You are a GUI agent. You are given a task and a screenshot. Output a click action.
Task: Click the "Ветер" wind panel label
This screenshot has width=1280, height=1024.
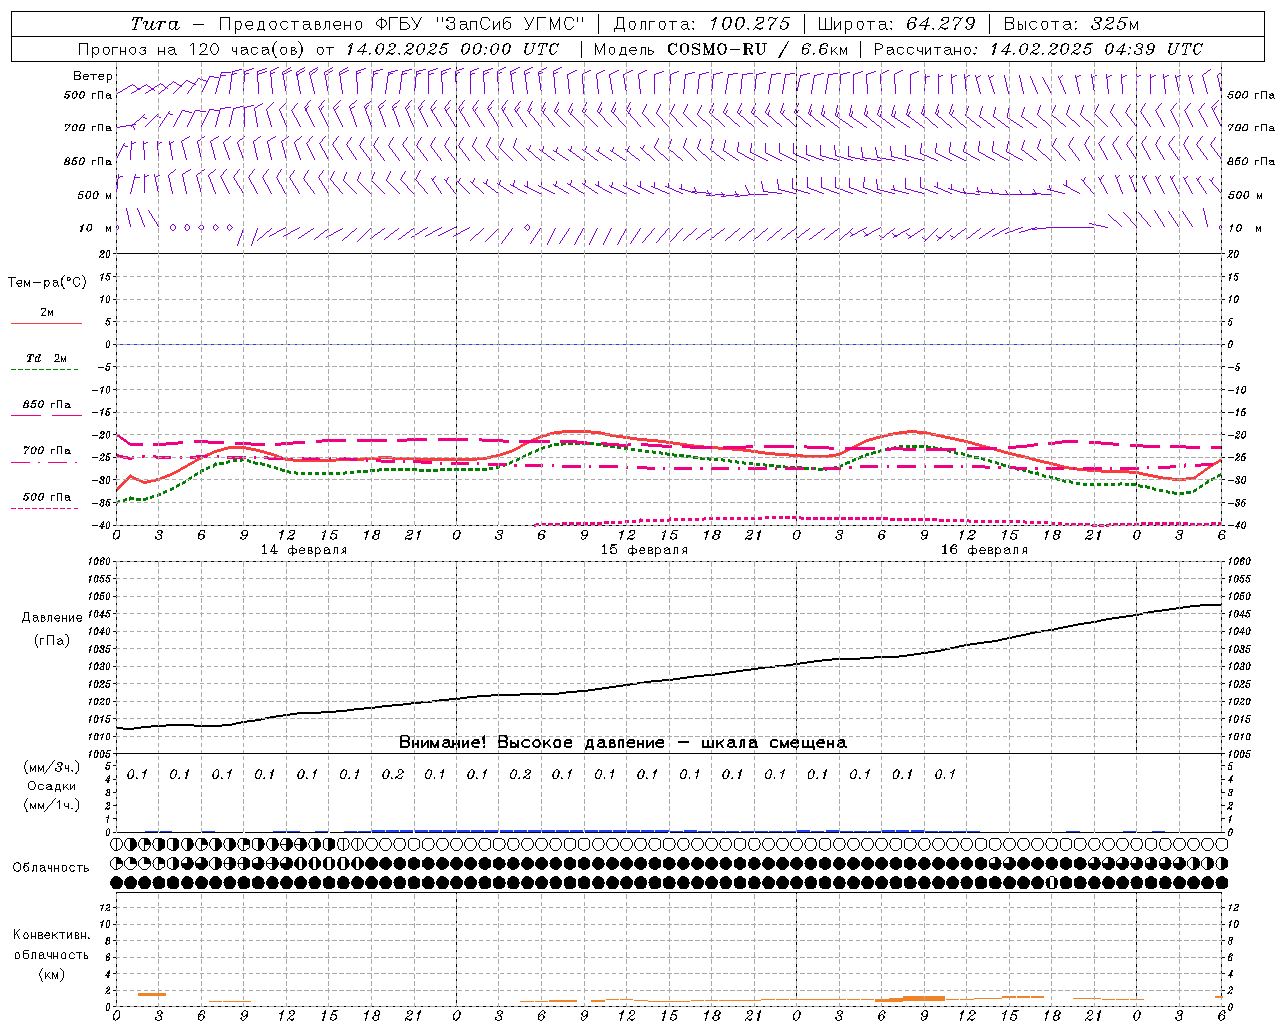coord(93,76)
